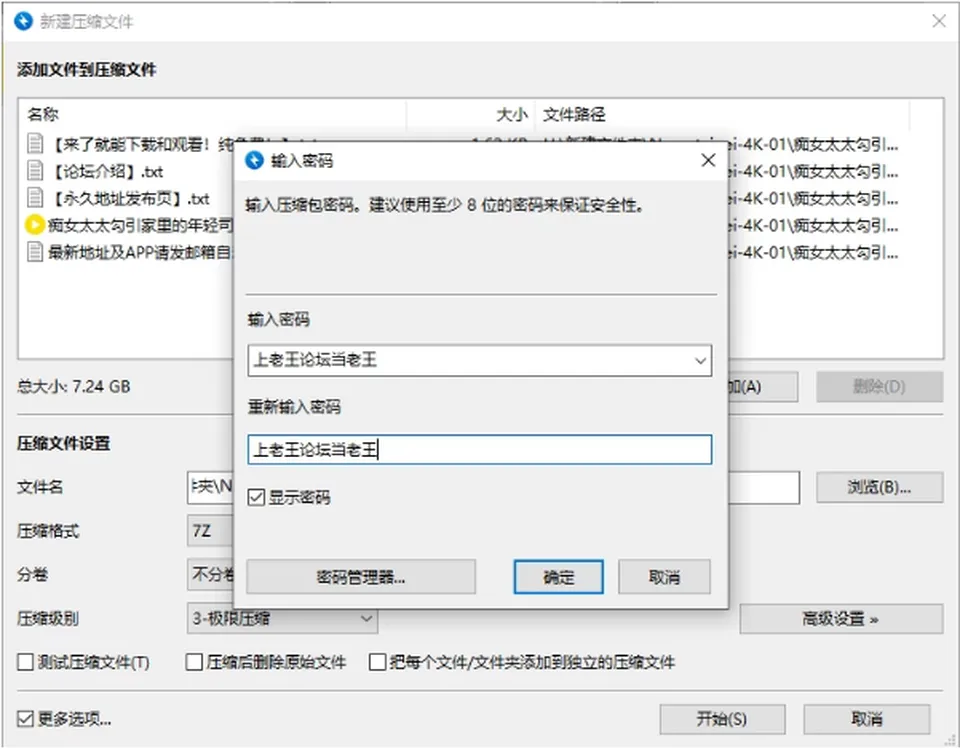Select the 【论坛介绍】.txt file name

click(106, 171)
